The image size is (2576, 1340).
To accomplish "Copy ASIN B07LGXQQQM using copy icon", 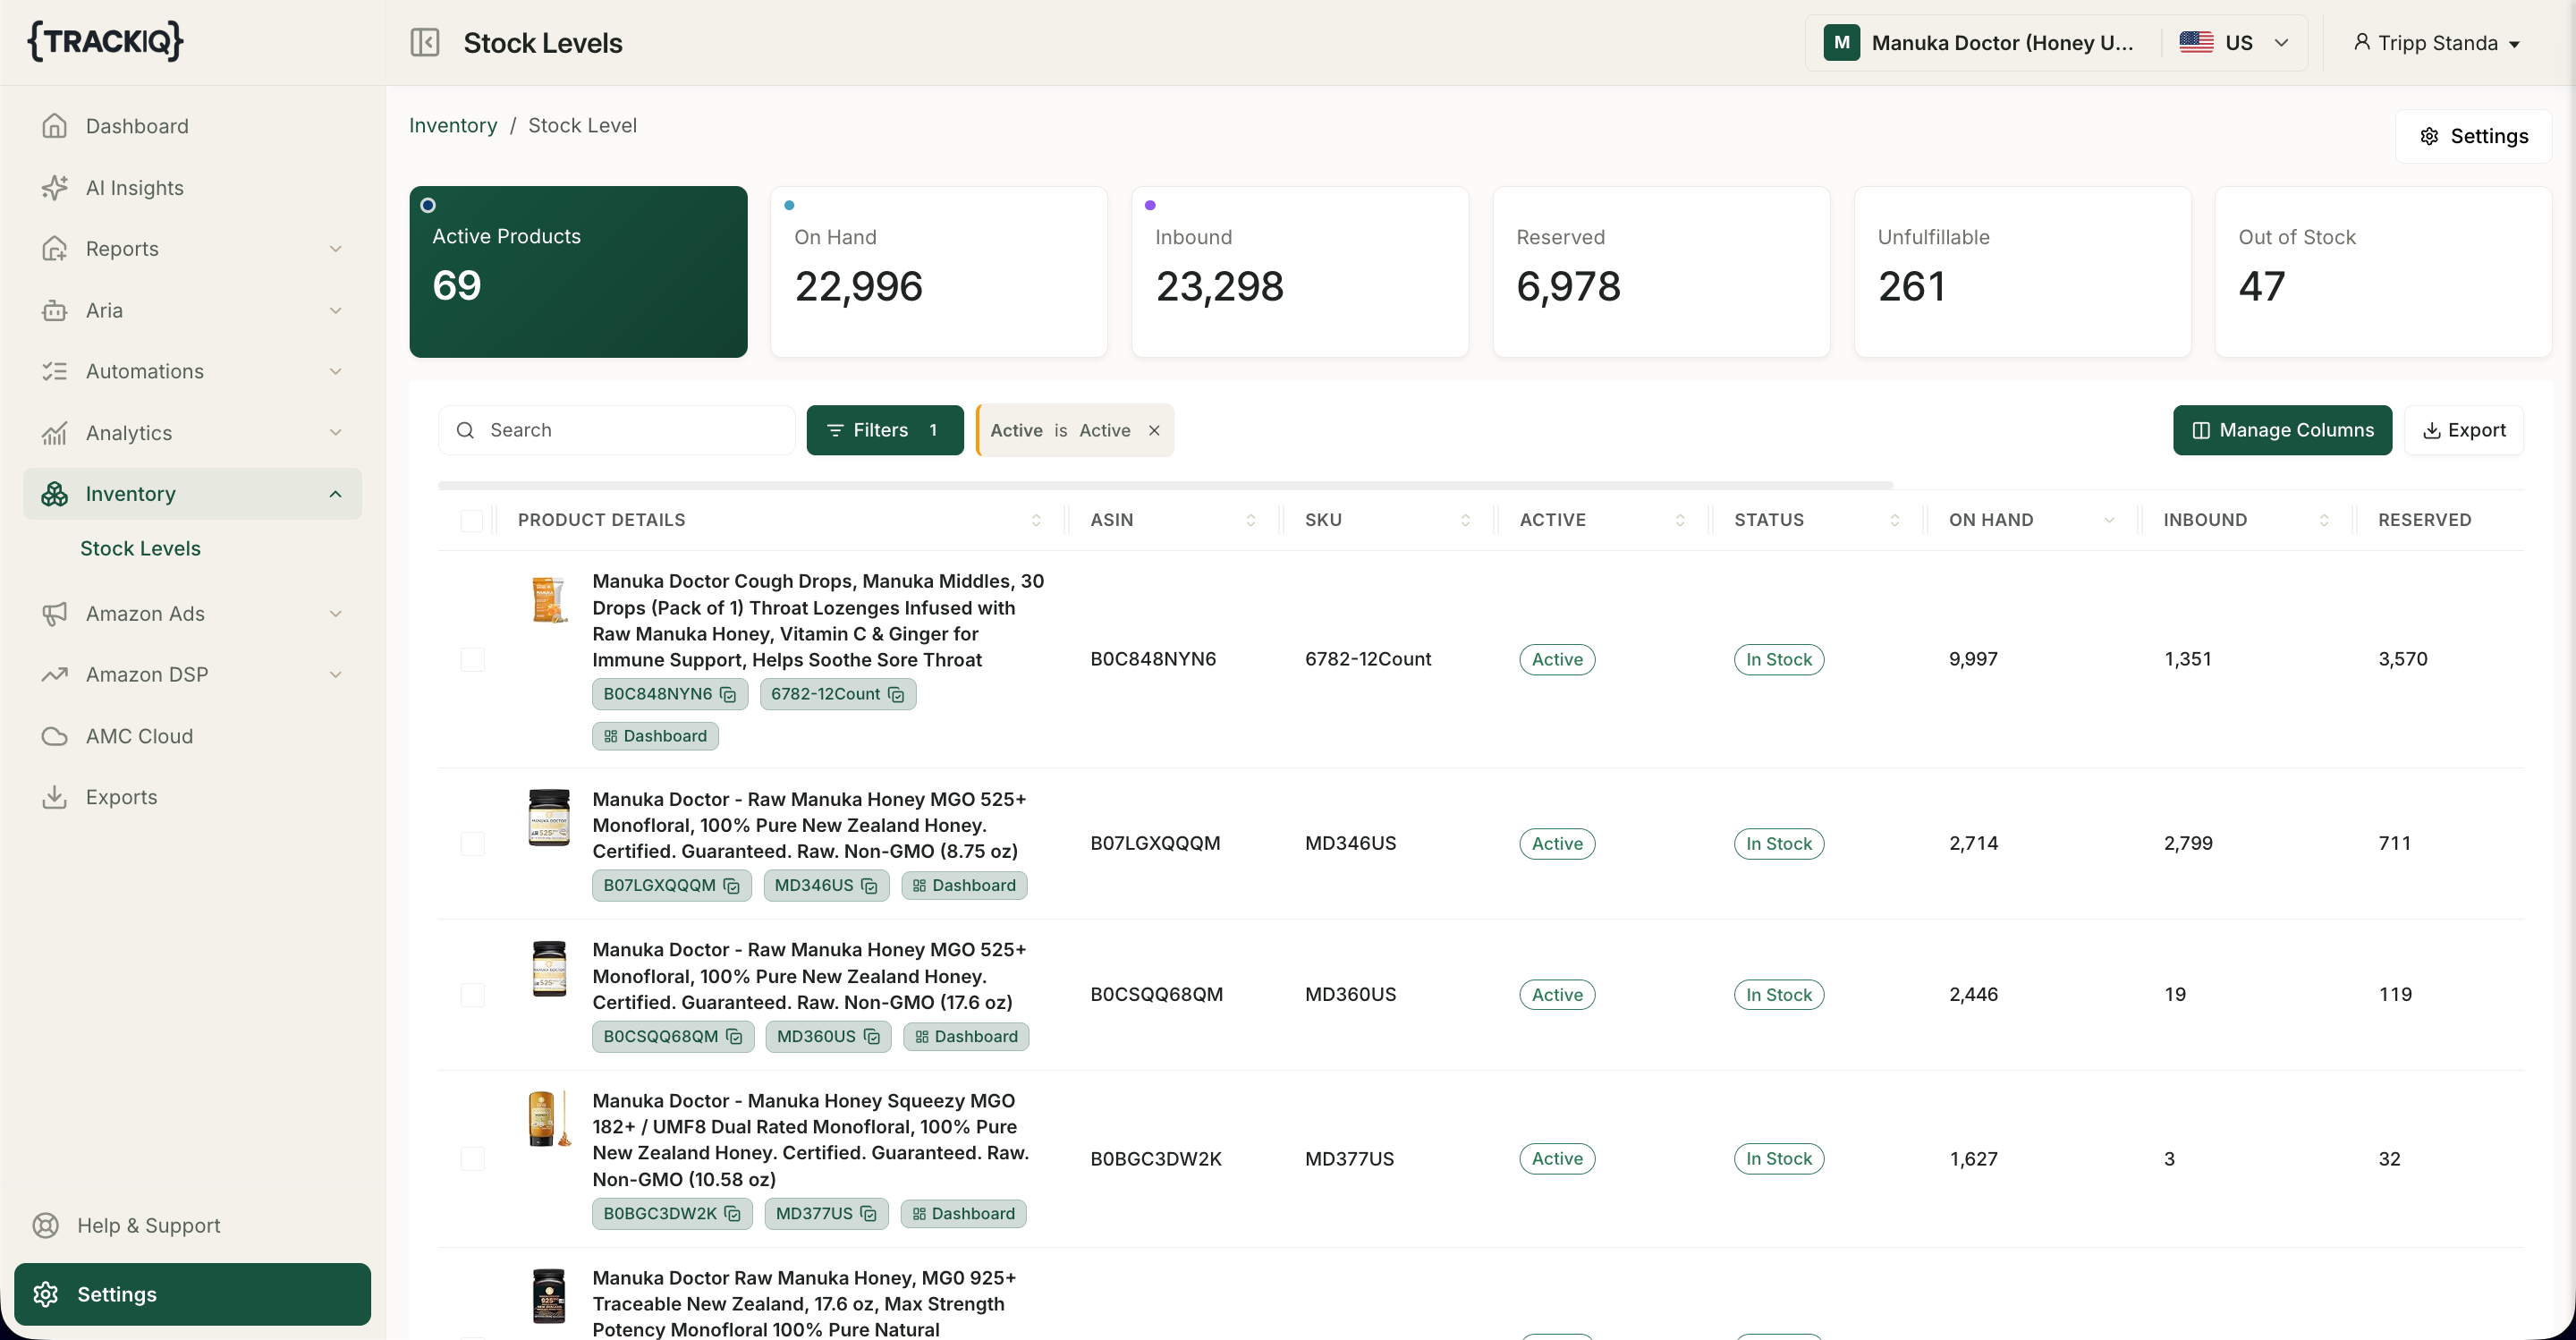I will click(731, 886).
